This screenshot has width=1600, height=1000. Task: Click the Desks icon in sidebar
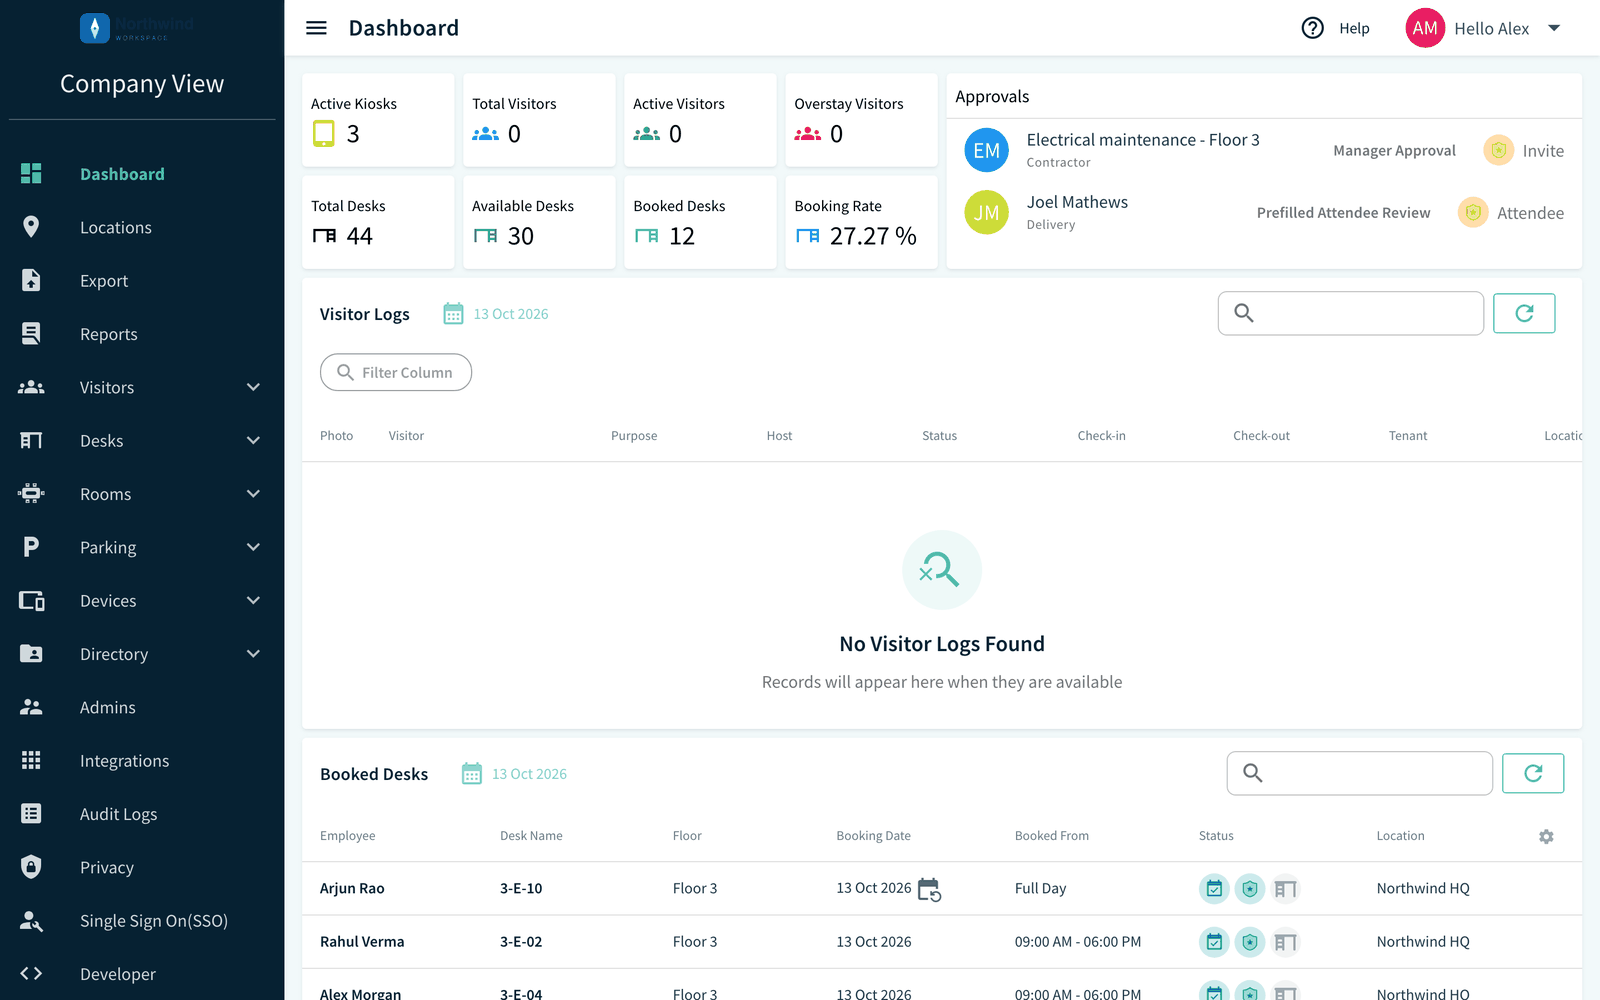(31, 440)
